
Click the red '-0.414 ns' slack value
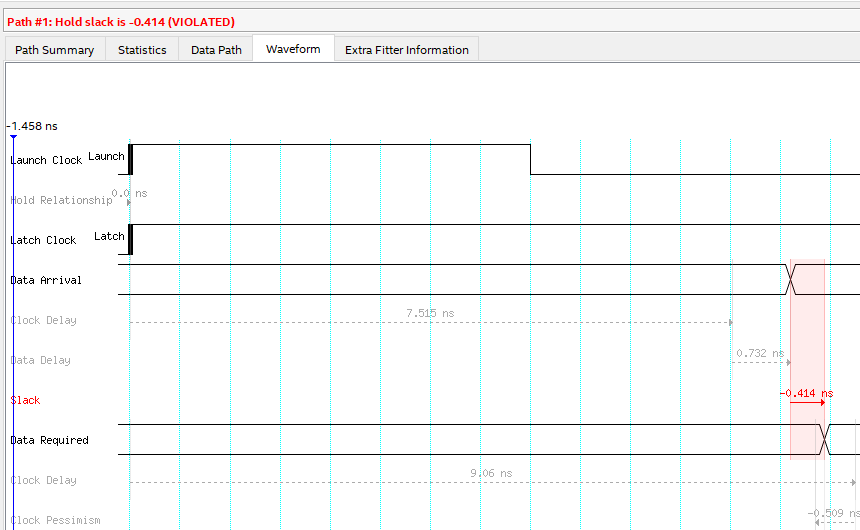(806, 393)
